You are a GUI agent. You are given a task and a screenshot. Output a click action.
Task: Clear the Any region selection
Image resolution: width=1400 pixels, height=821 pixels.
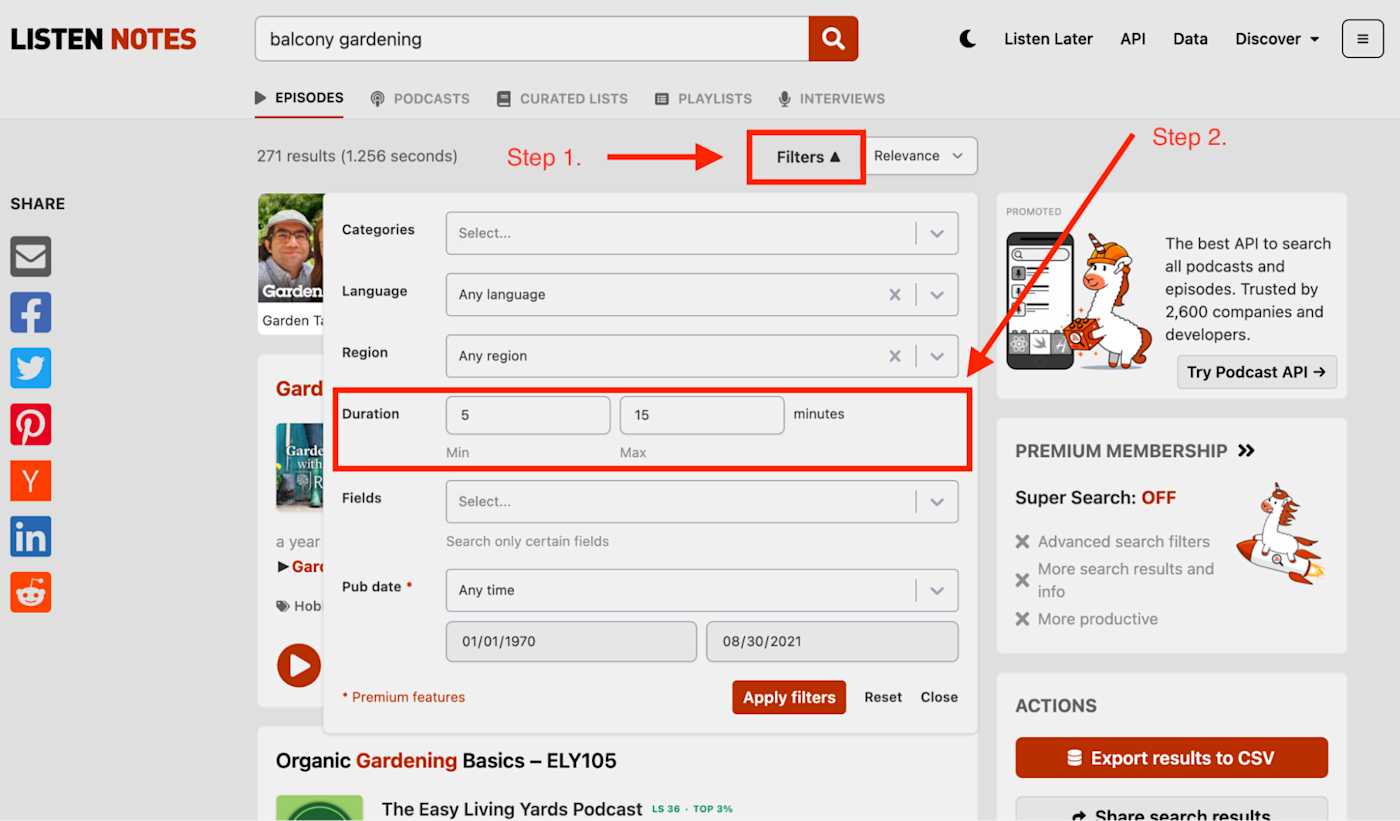click(x=895, y=356)
